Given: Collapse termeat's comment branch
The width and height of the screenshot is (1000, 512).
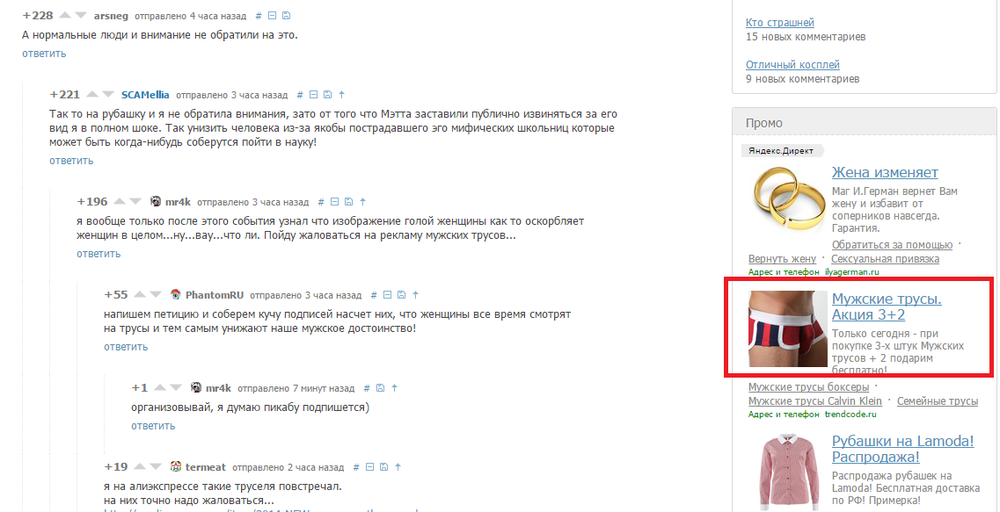Looking at the screenshot, I should [369, 467].
